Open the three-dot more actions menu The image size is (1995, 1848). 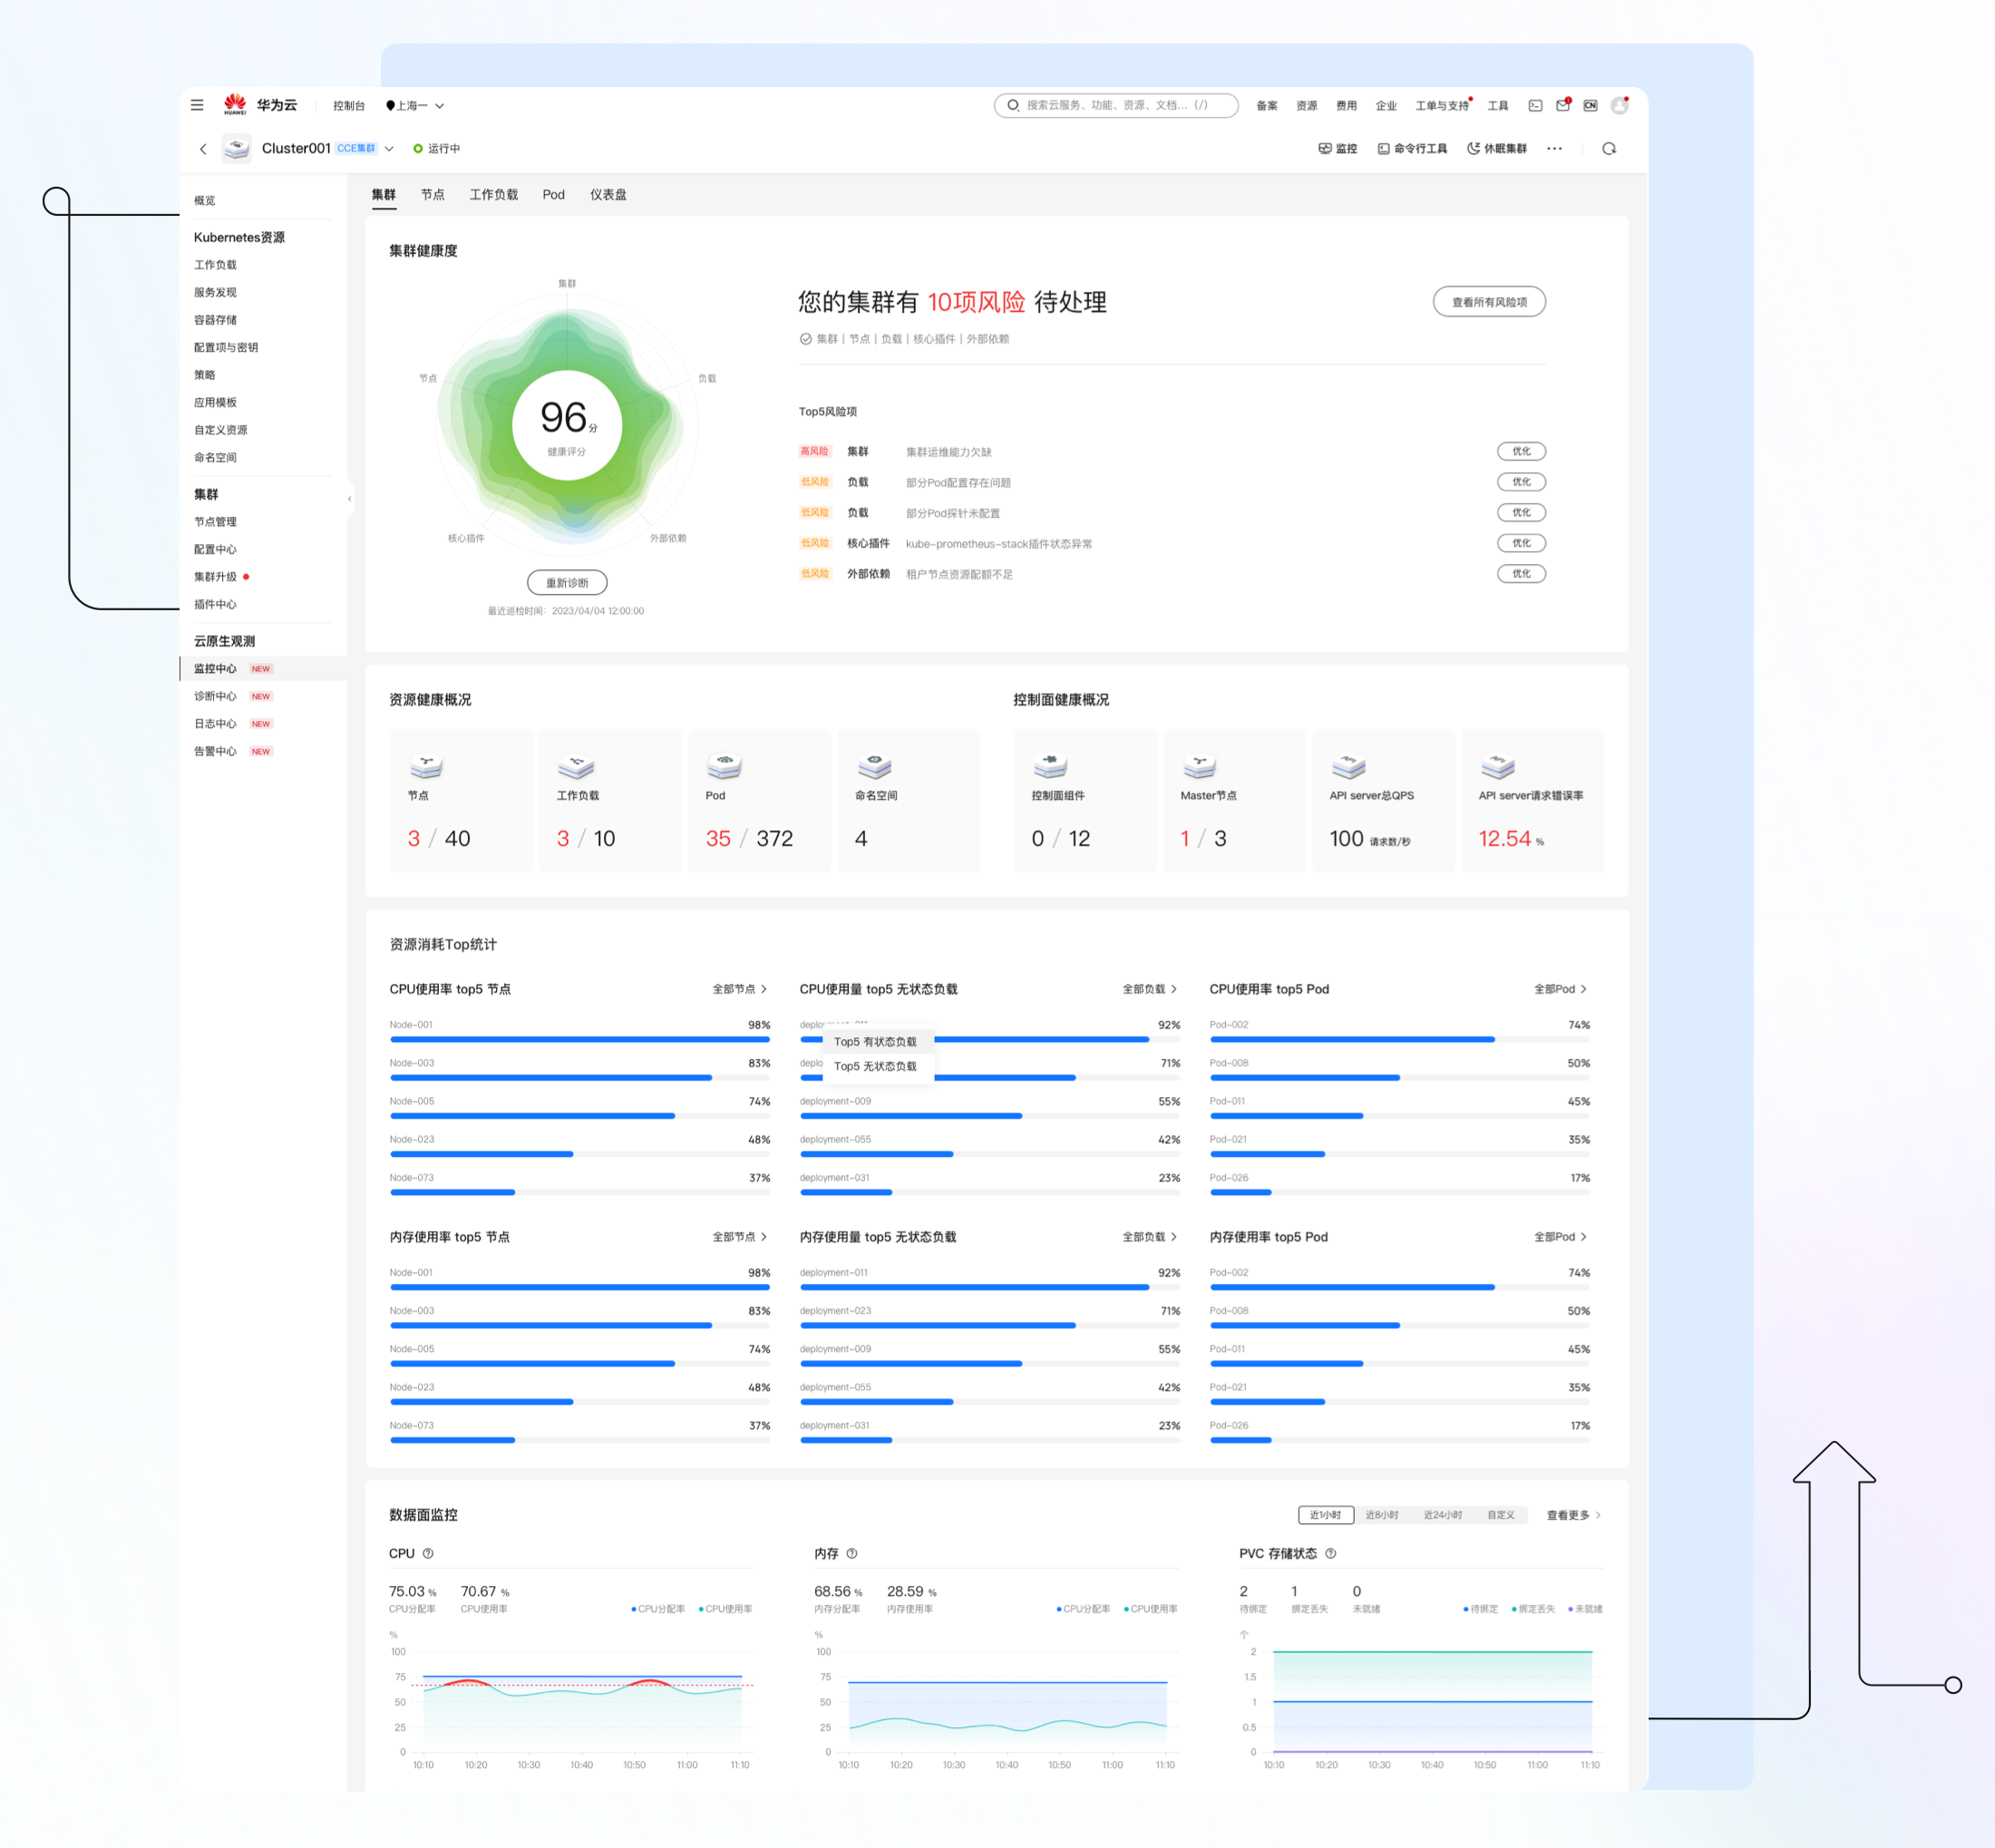coord(1554,148)
